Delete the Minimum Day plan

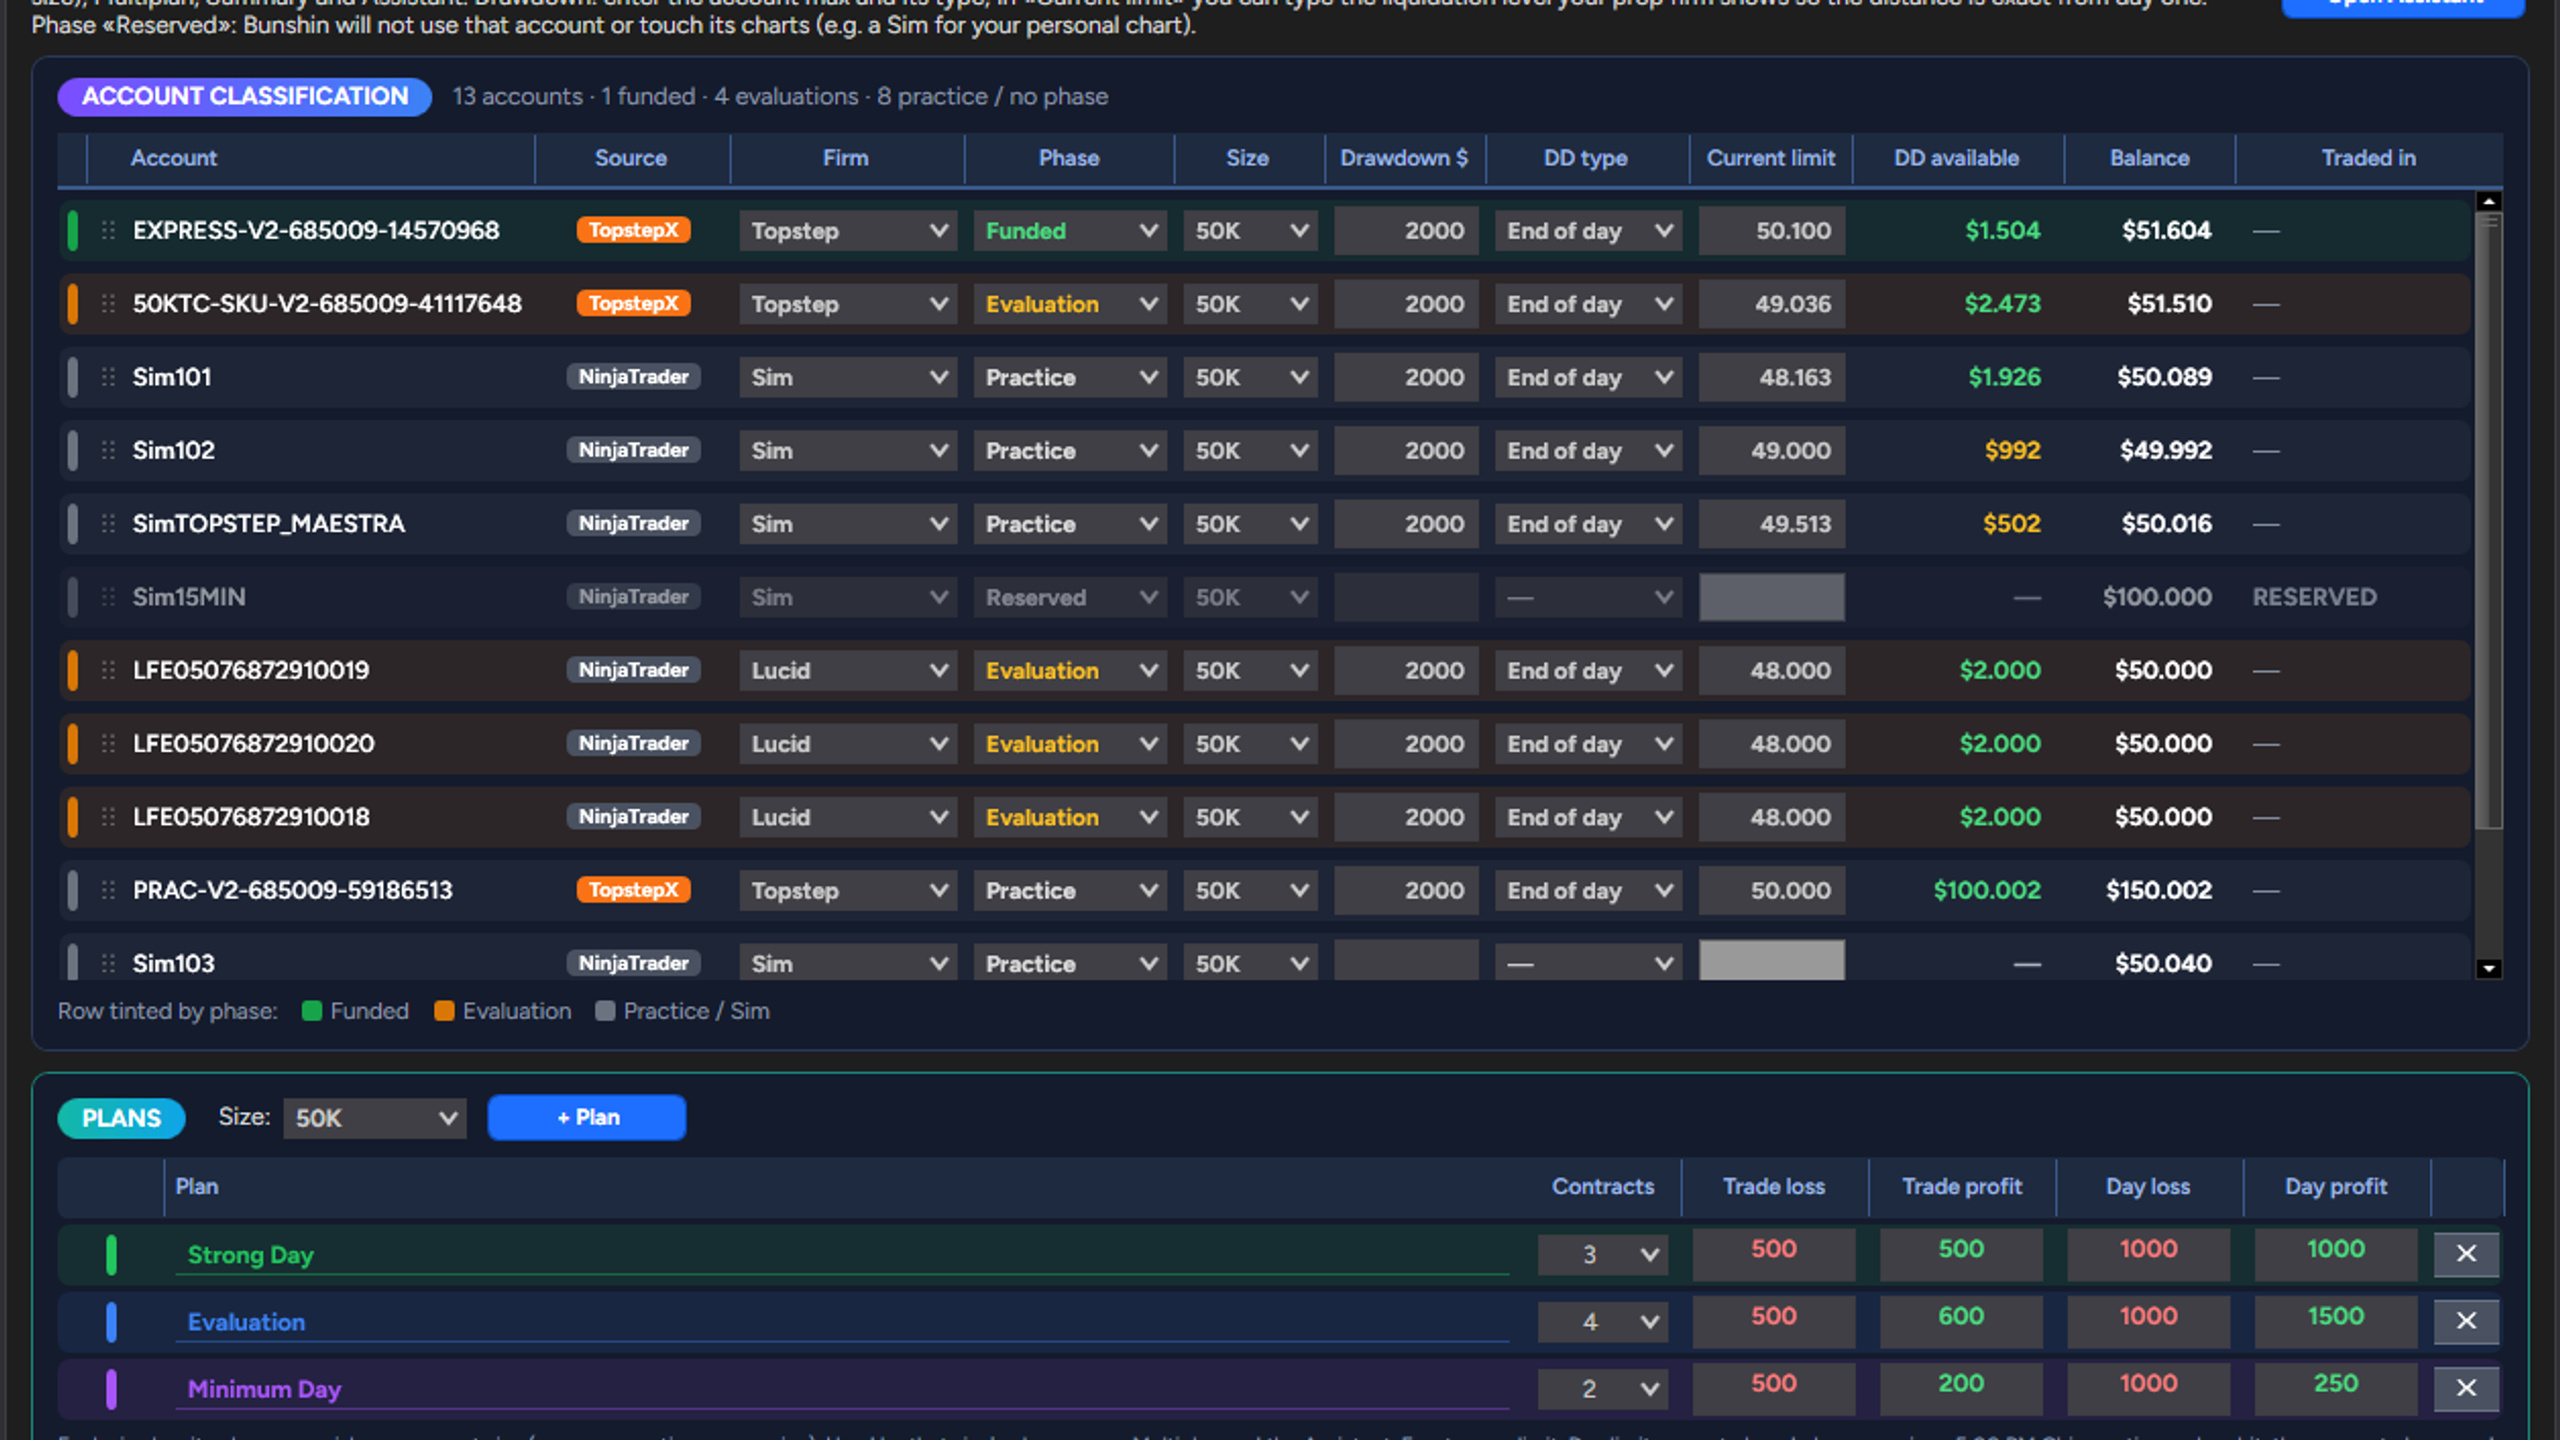(2466, 1388)
